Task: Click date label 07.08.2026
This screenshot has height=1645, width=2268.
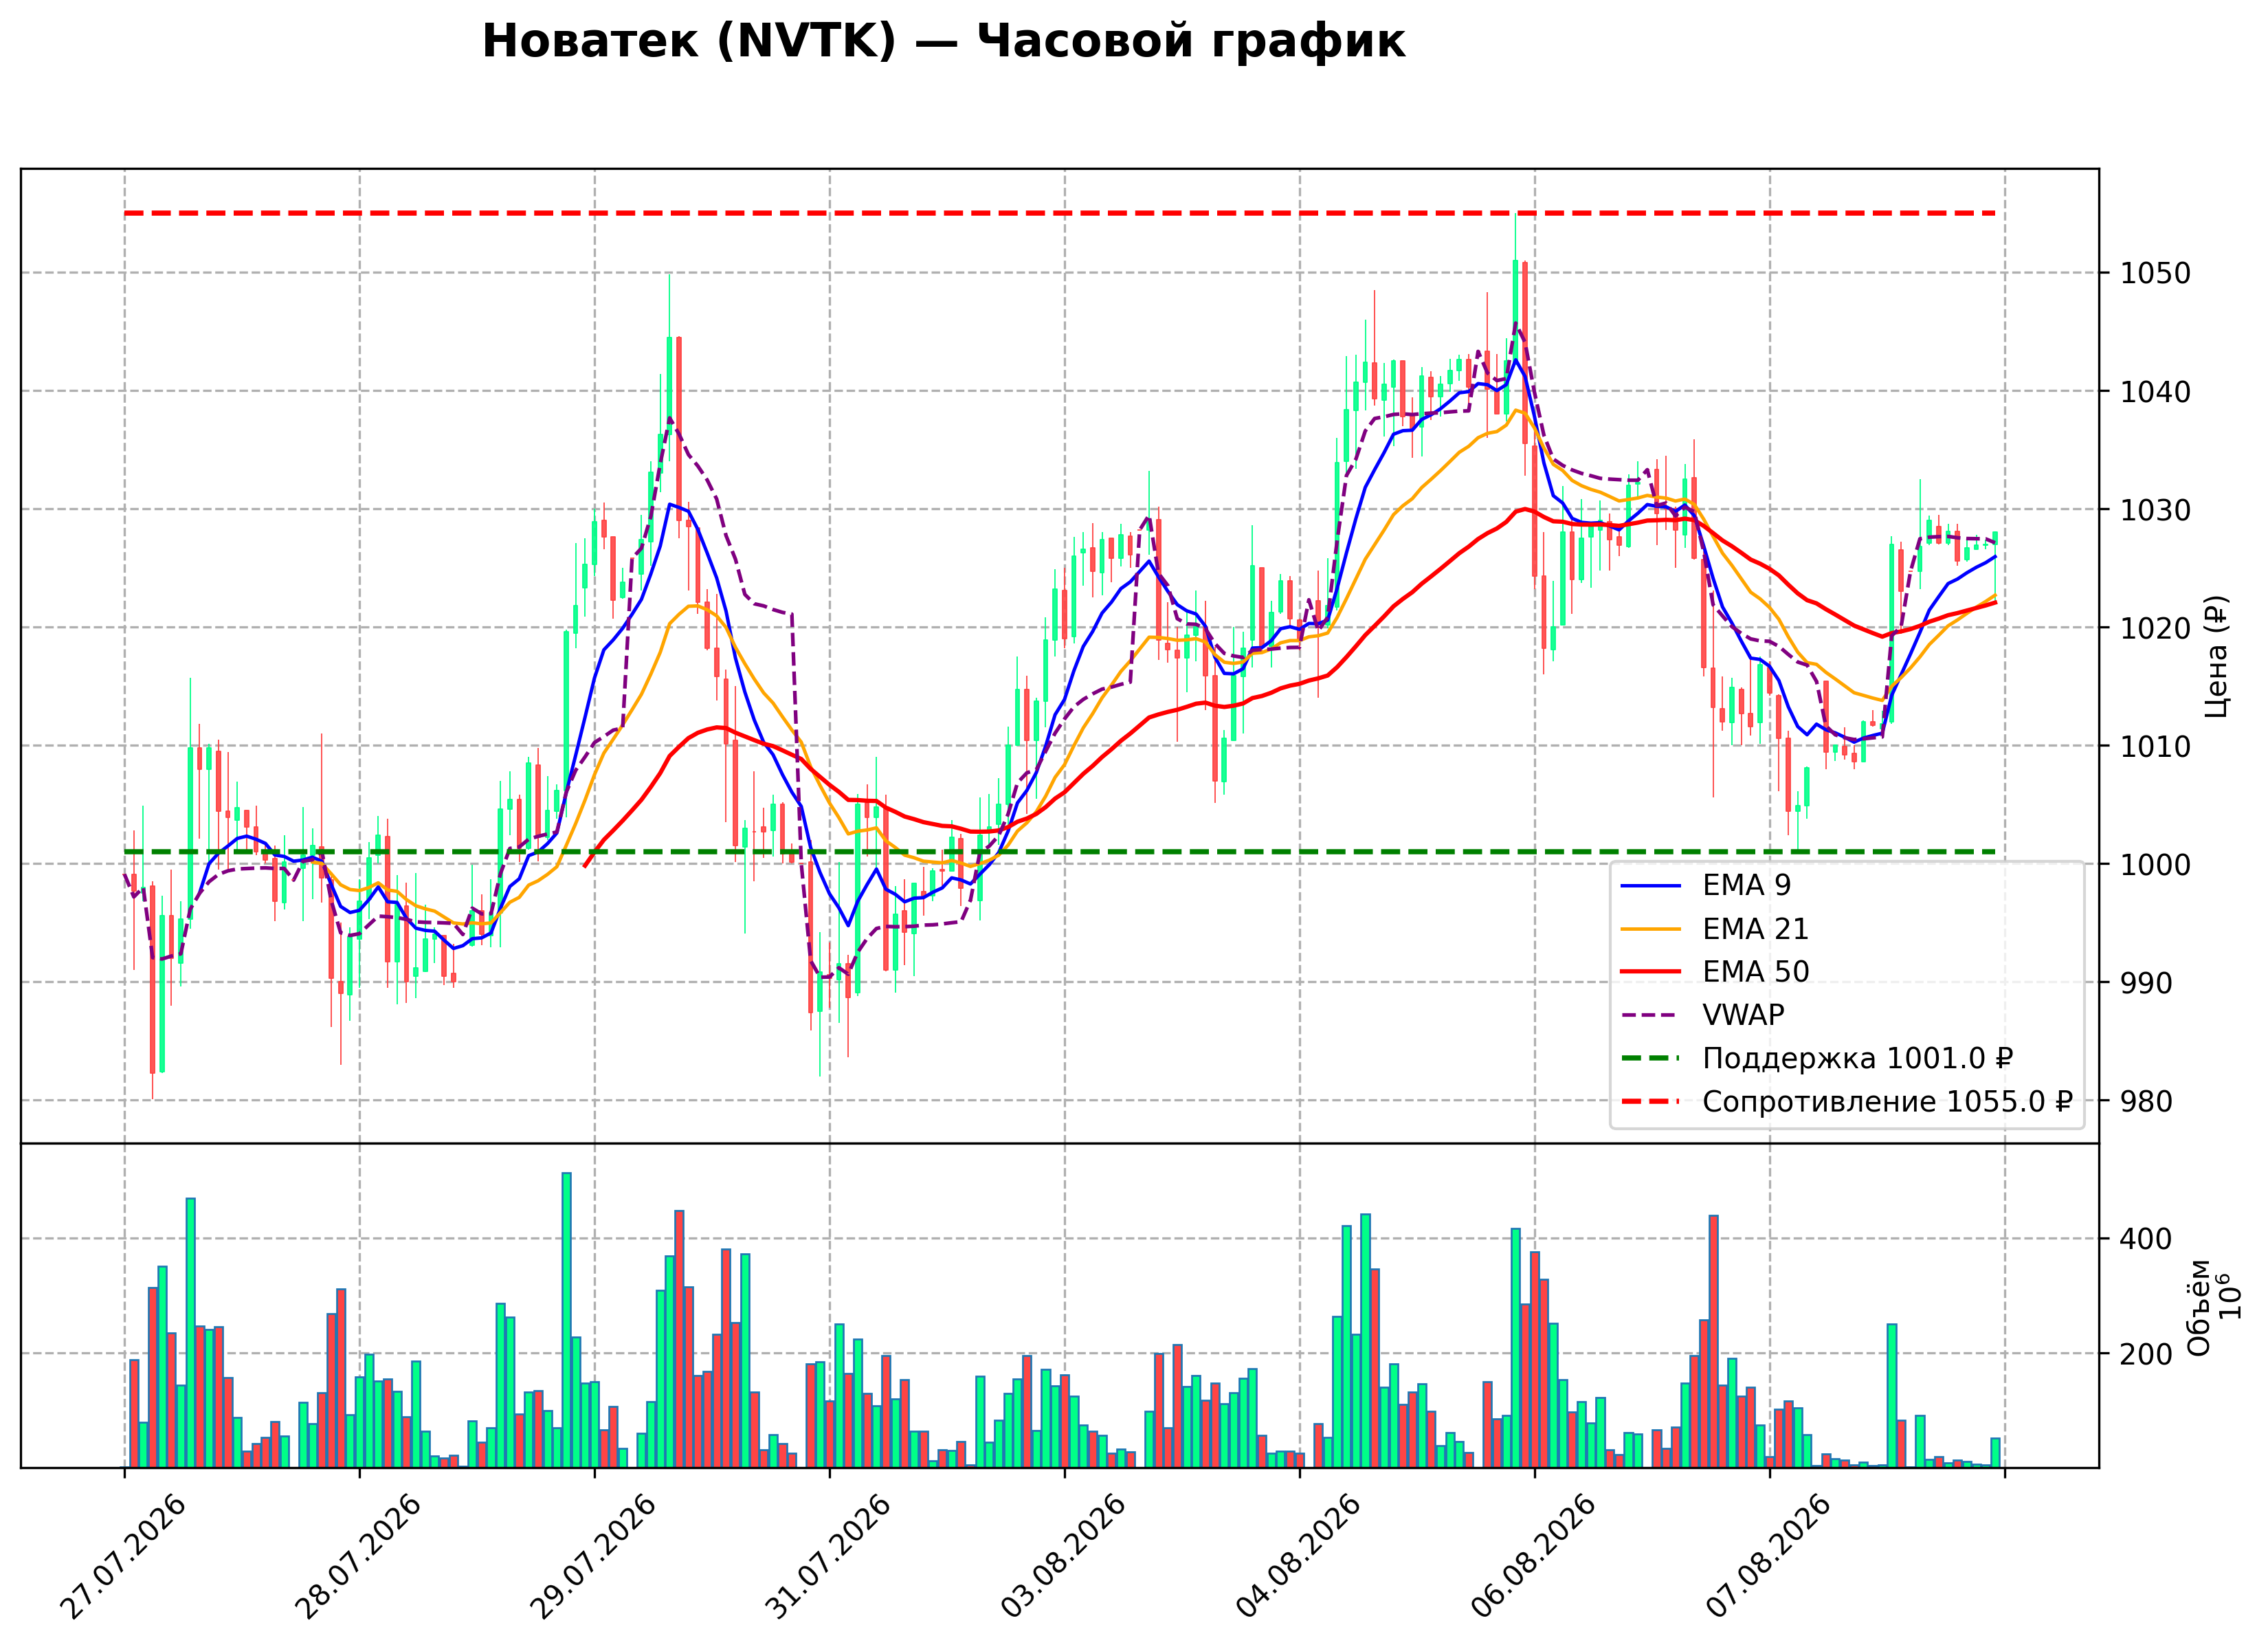Action: pyautogui.click(x=1767, y=1558)
